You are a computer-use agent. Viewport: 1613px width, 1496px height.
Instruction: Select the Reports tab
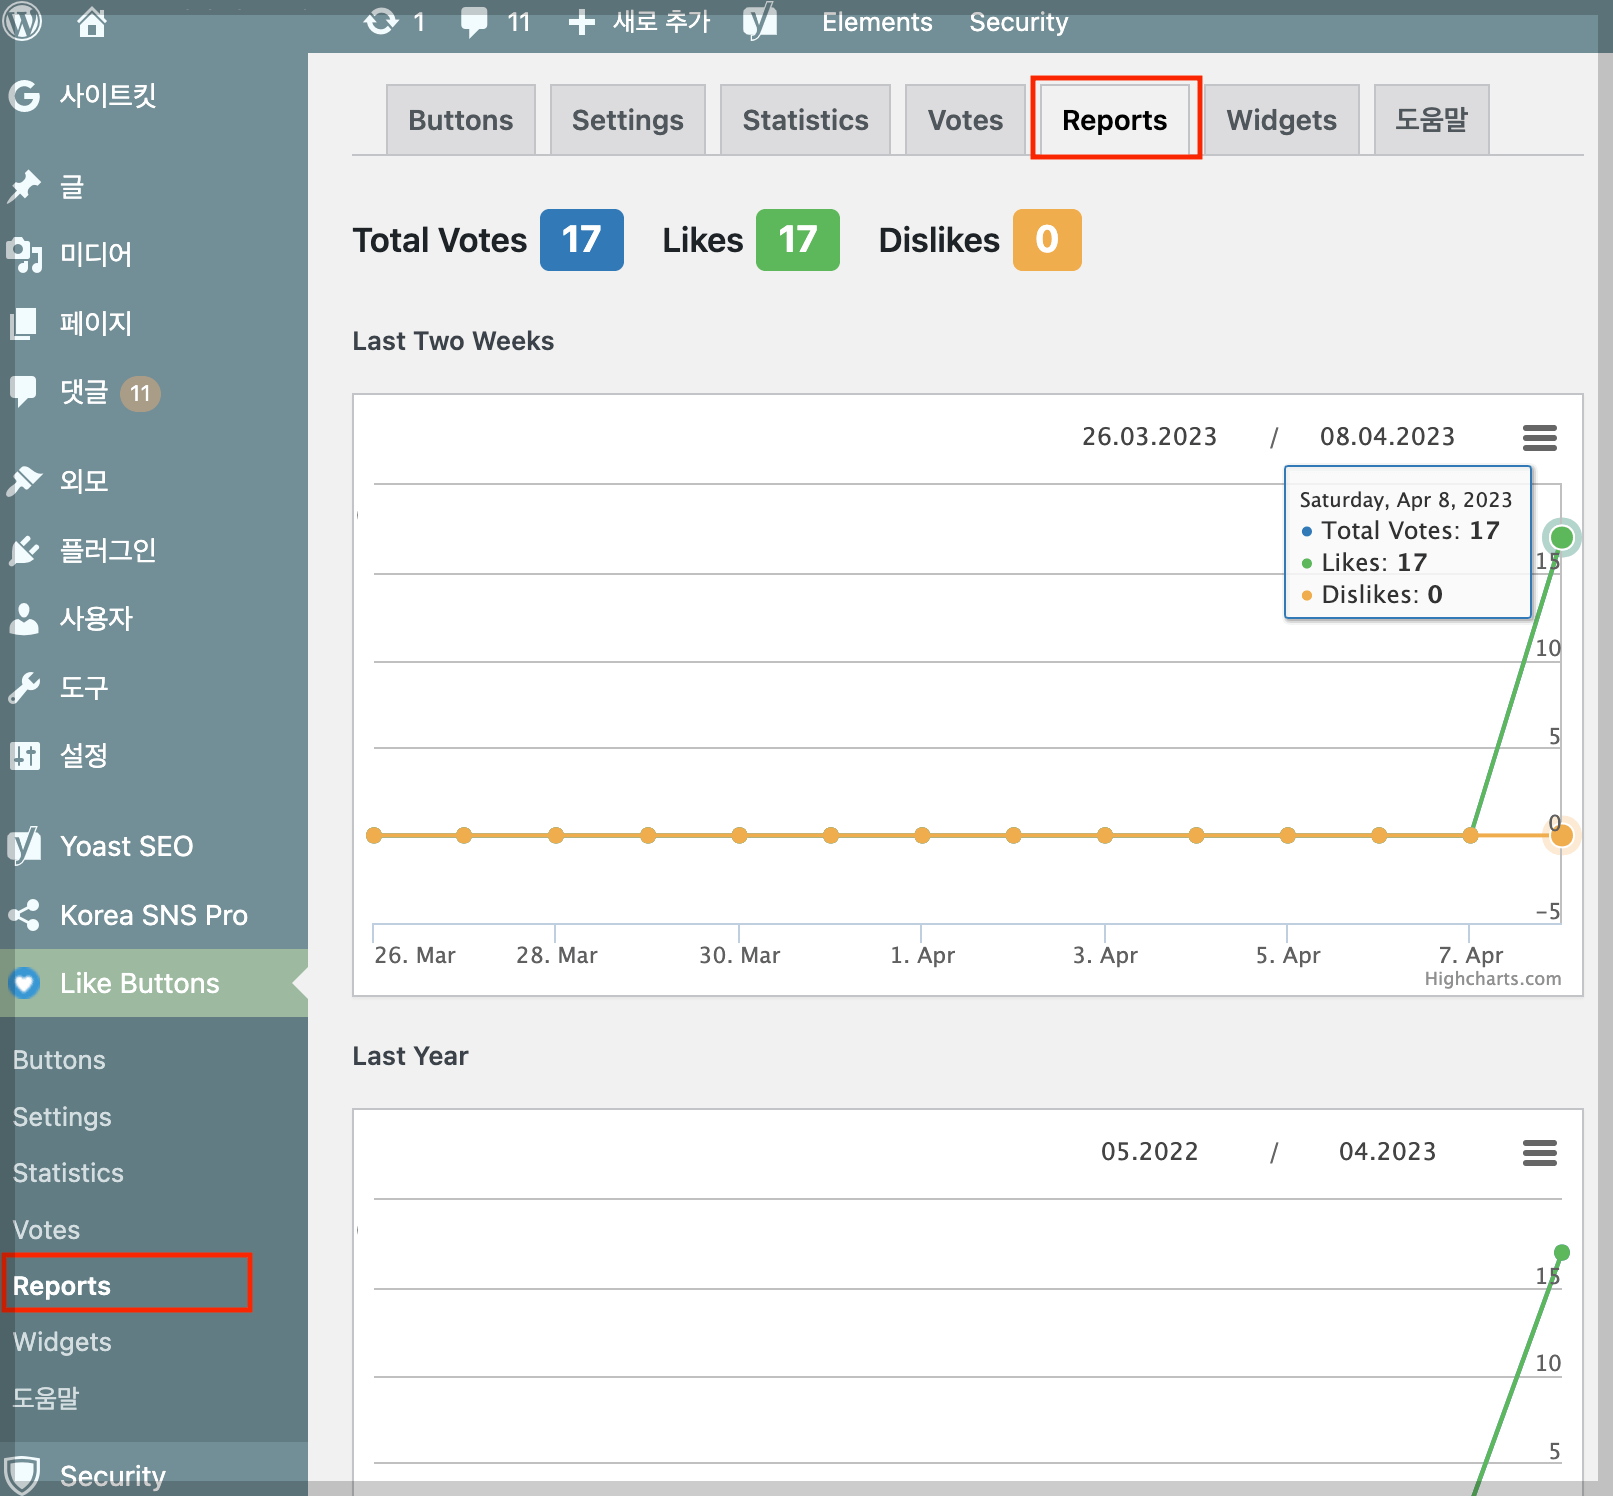(x=1115, y=120)
